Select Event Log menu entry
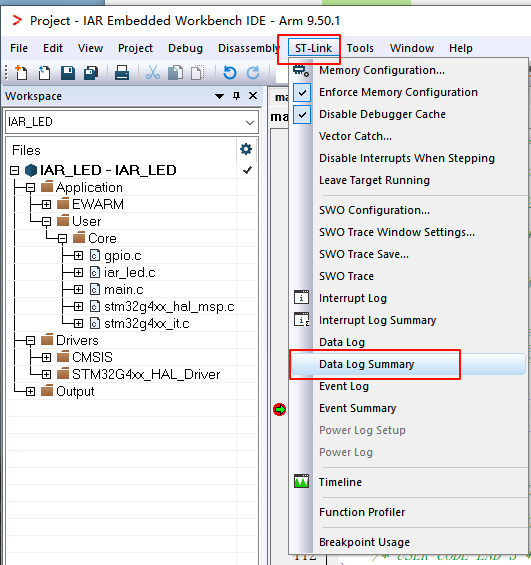The width and height of the screenshot is (531, 565). pyautogui.click(x=344, y=386)
